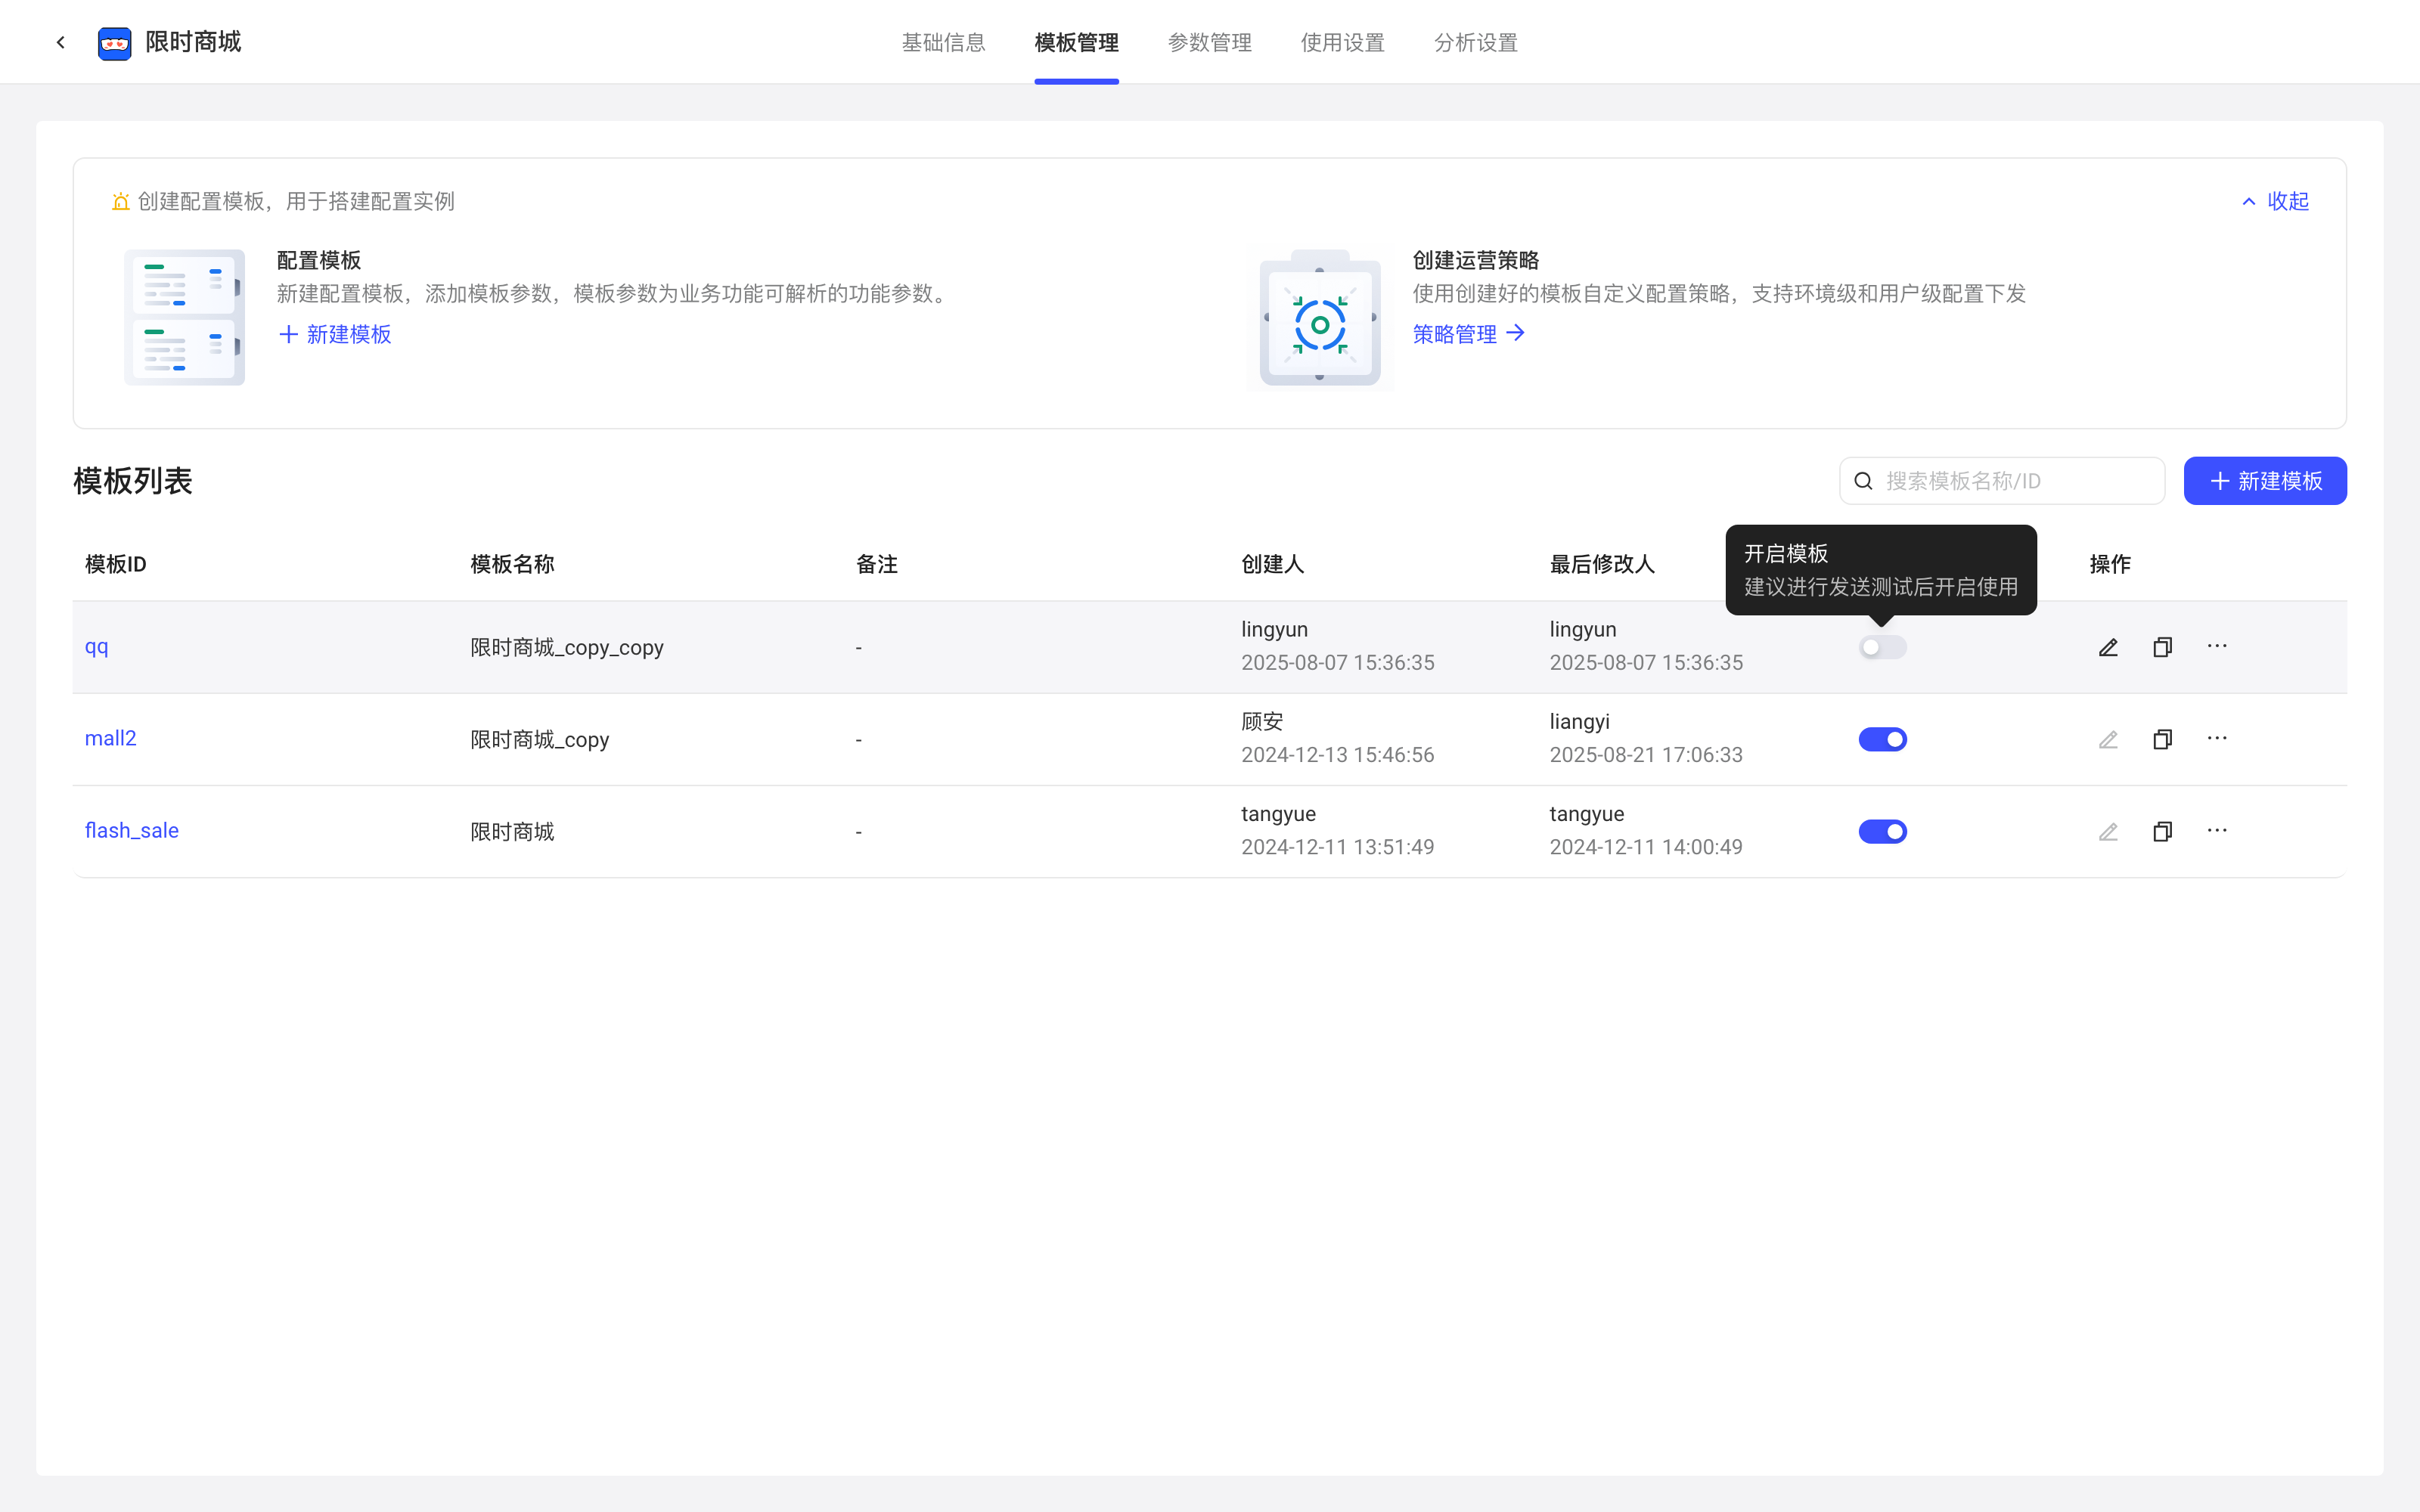Click the 限时商城 page title
2420x1512 pixels.
point(193,42)
